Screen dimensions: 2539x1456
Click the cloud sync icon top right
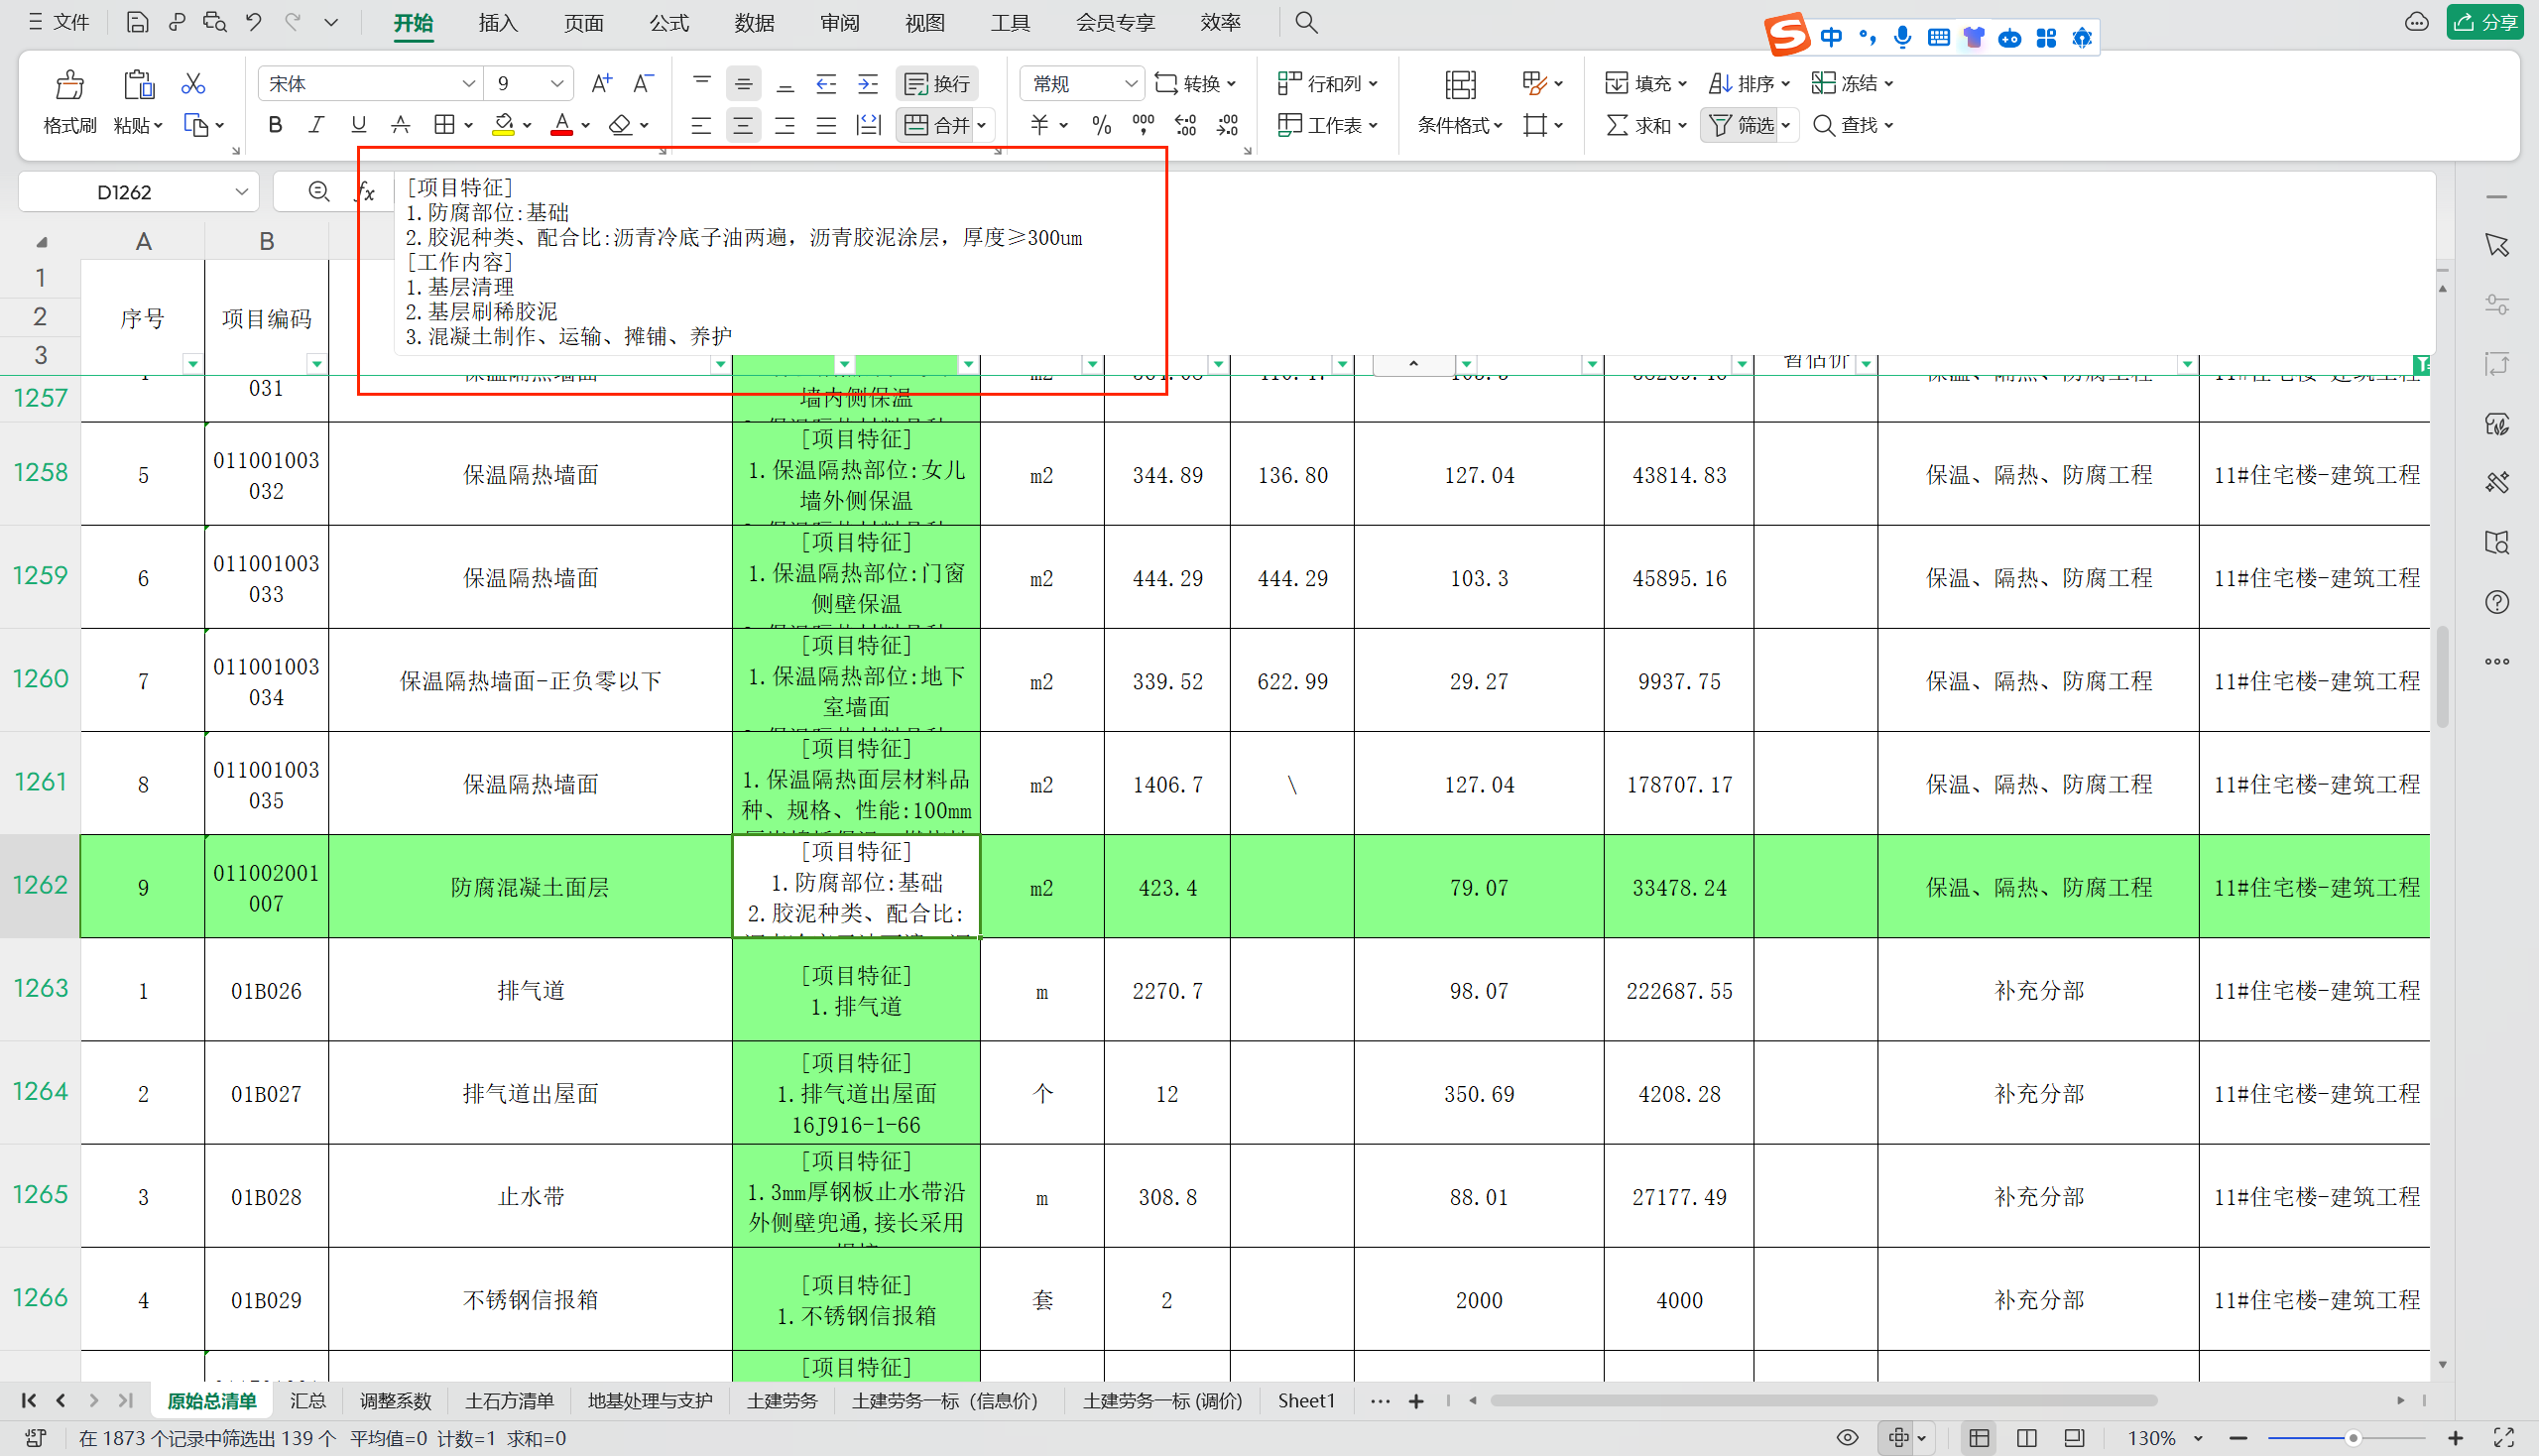(2417, 22)
